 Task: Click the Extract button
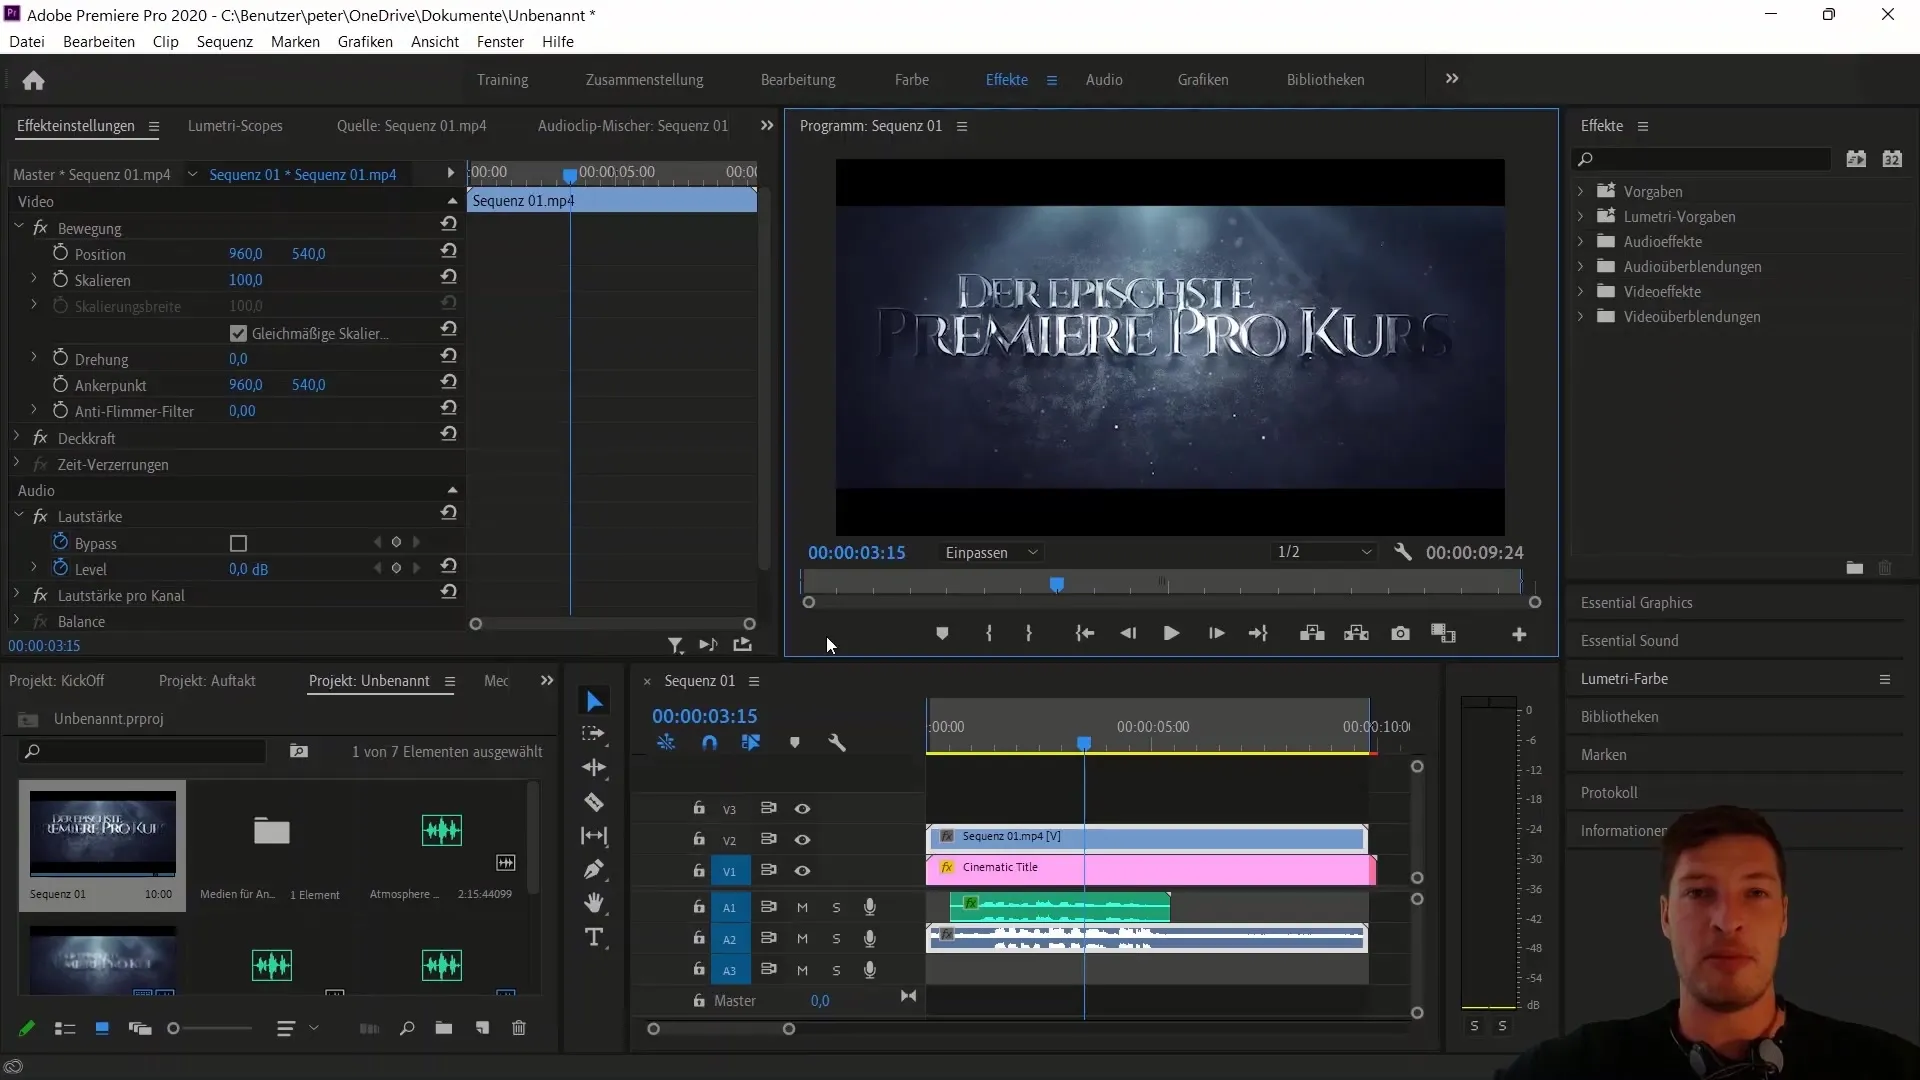(1356, 634)
